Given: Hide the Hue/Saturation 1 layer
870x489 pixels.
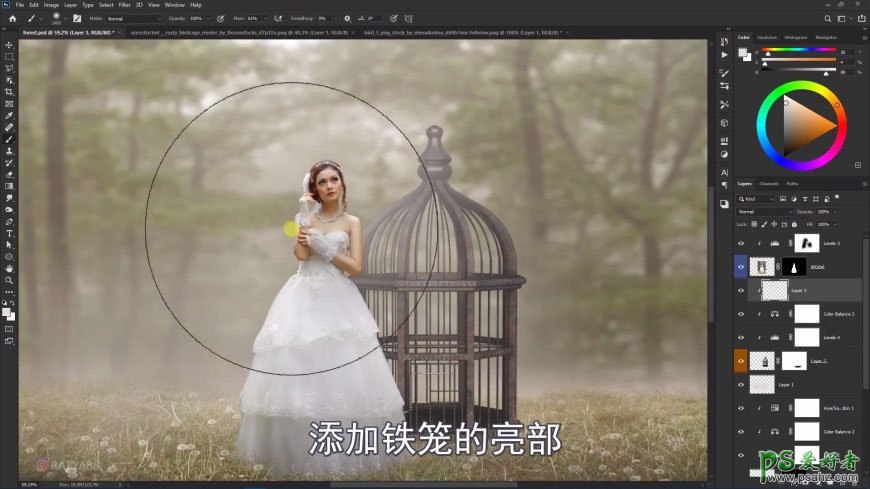Looking at the screenshot, I should coord(741,408).
